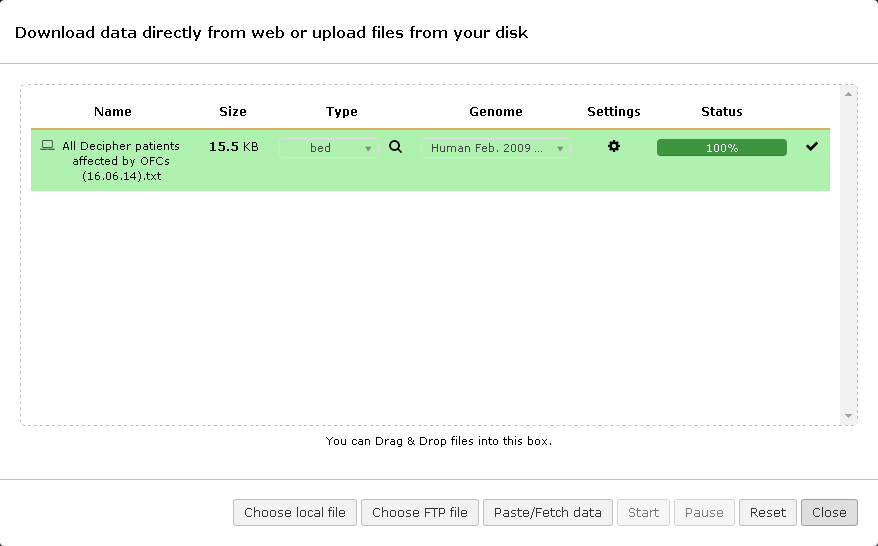Reset the upload list
This screenshot has width=878, height=546.
pyautogui.click(x=767, y=512)
